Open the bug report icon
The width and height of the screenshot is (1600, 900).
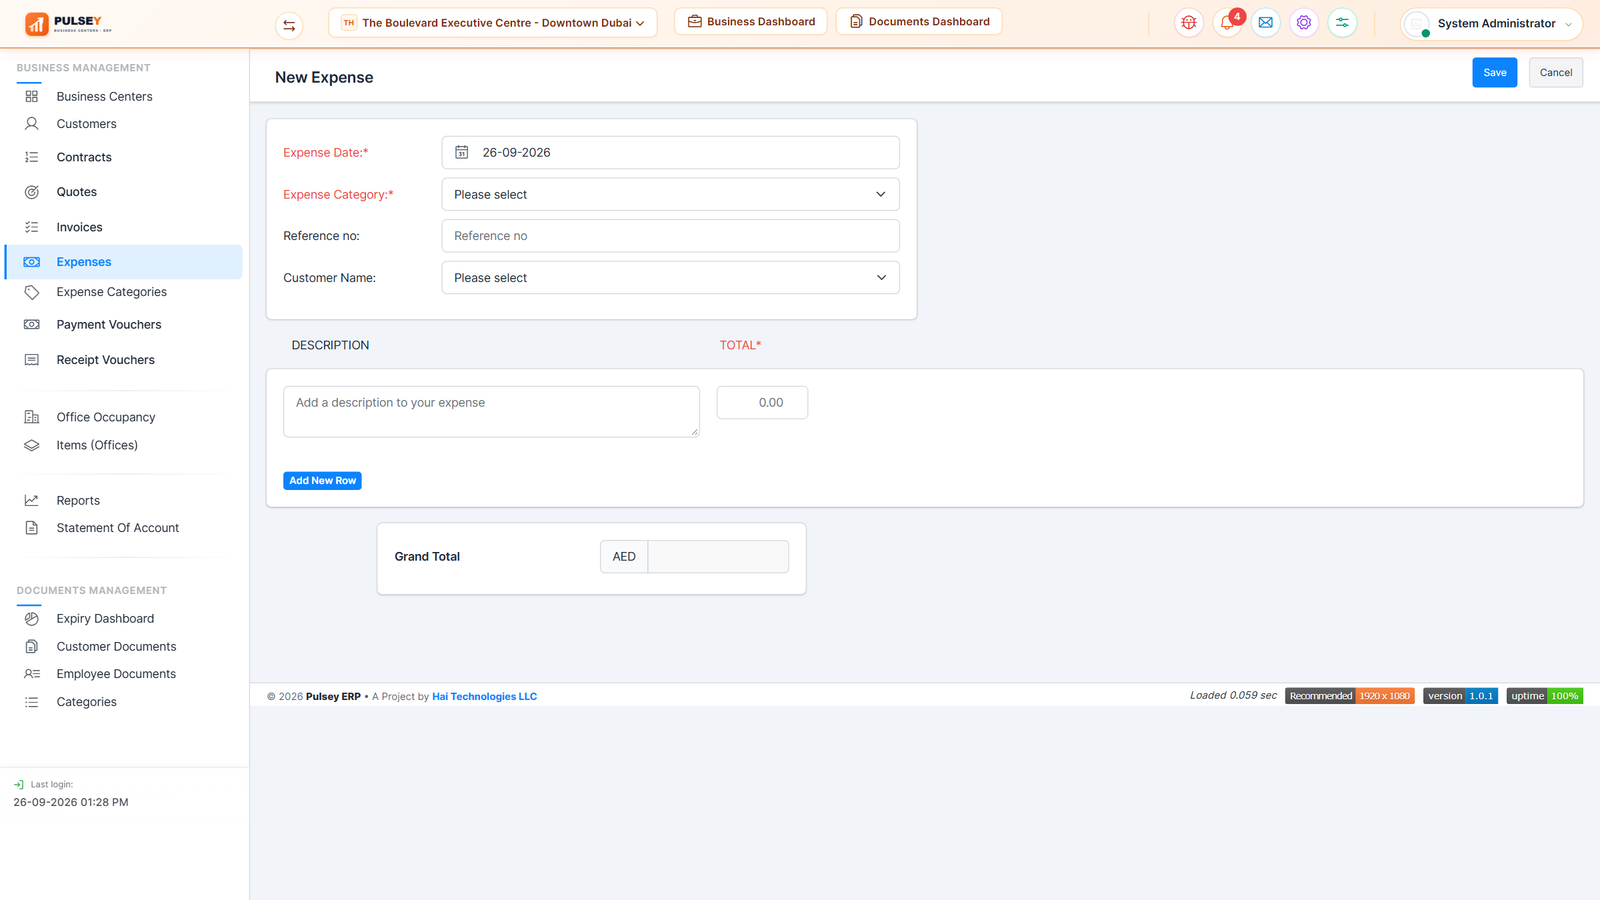tap(1189, 23)
